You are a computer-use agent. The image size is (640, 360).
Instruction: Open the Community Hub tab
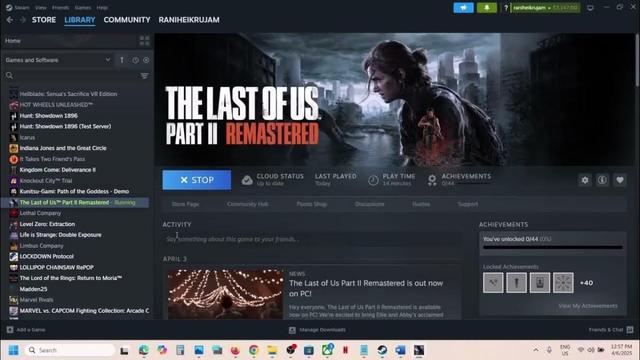(x=247, y=204)
